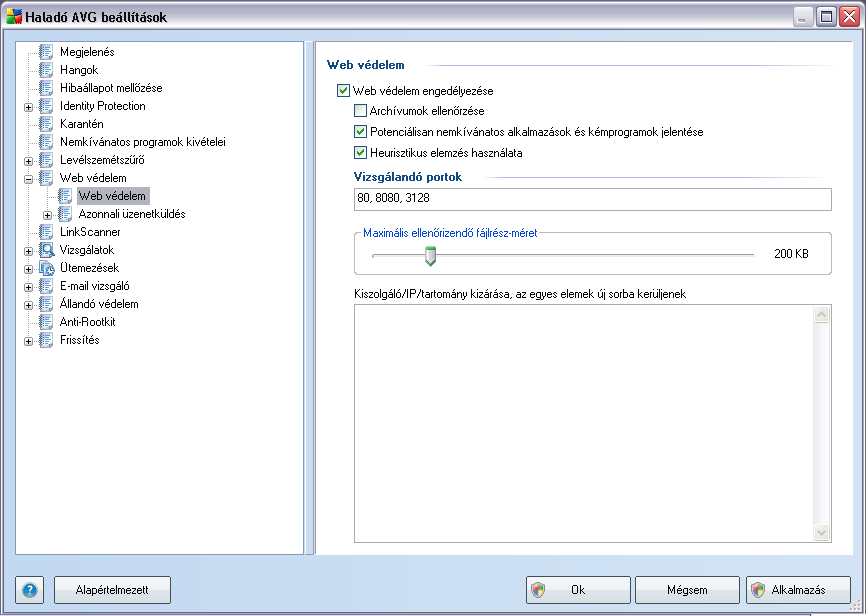Image resolution: width=866 pixels, height=616 pixels.
Task: Expand the Frissítés node
Action: pyautogui.click(x=29, y=341)
